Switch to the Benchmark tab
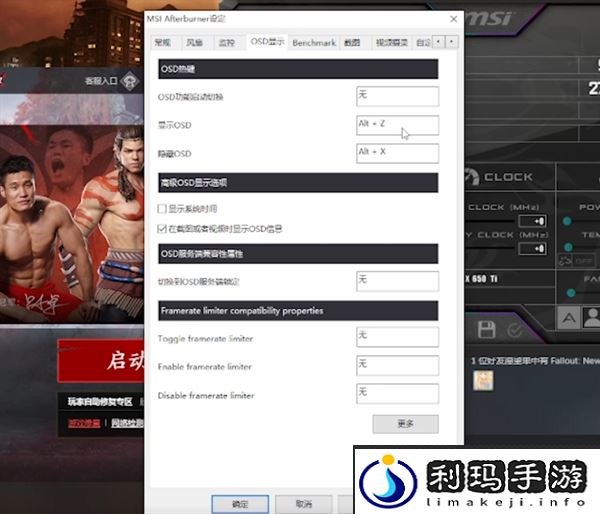Screen dimensions: 600x514 tap(314, 42)
